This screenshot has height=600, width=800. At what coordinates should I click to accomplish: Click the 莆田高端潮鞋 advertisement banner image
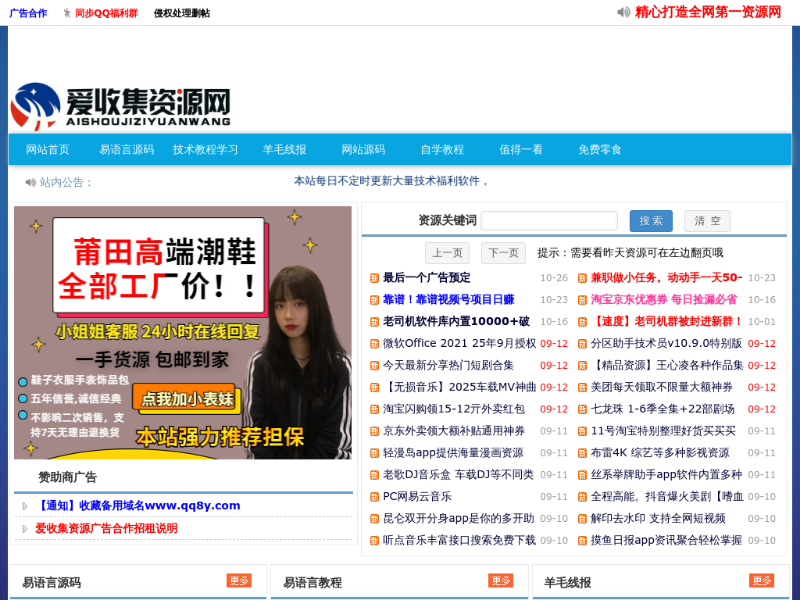183,332
